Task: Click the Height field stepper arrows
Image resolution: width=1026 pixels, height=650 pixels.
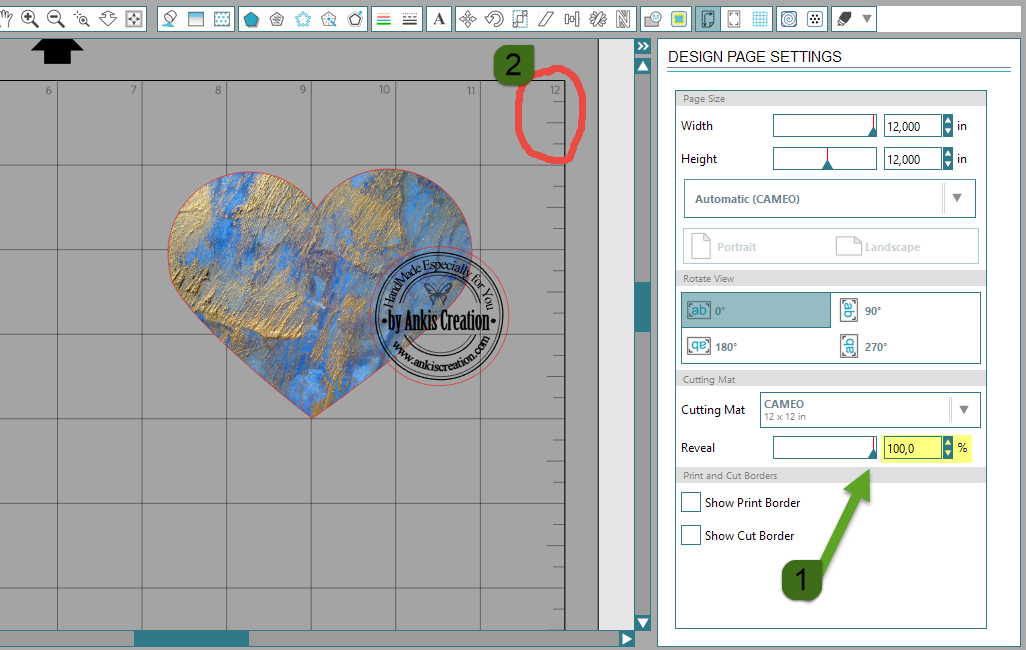Action: pyautogui.click(x=948, y=158)
